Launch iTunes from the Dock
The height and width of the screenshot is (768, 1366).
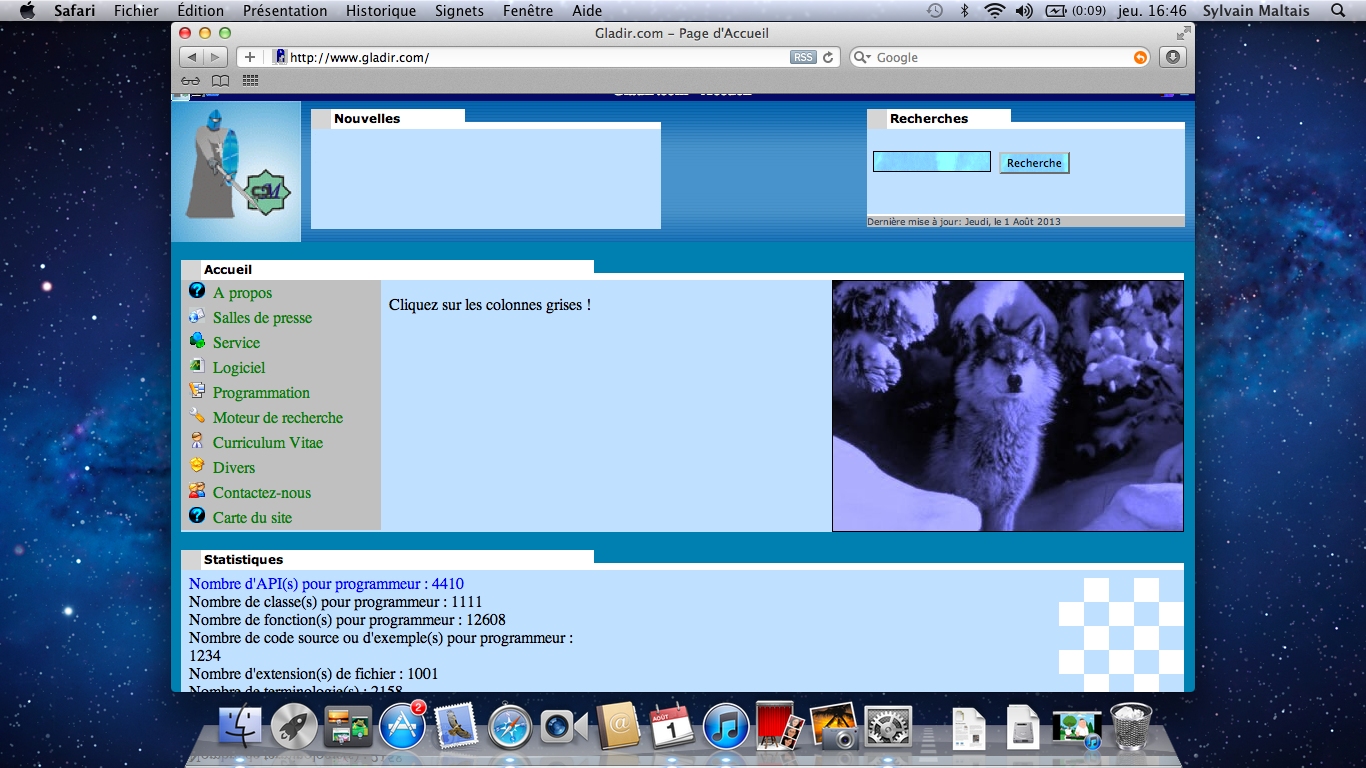coord(726,726)
